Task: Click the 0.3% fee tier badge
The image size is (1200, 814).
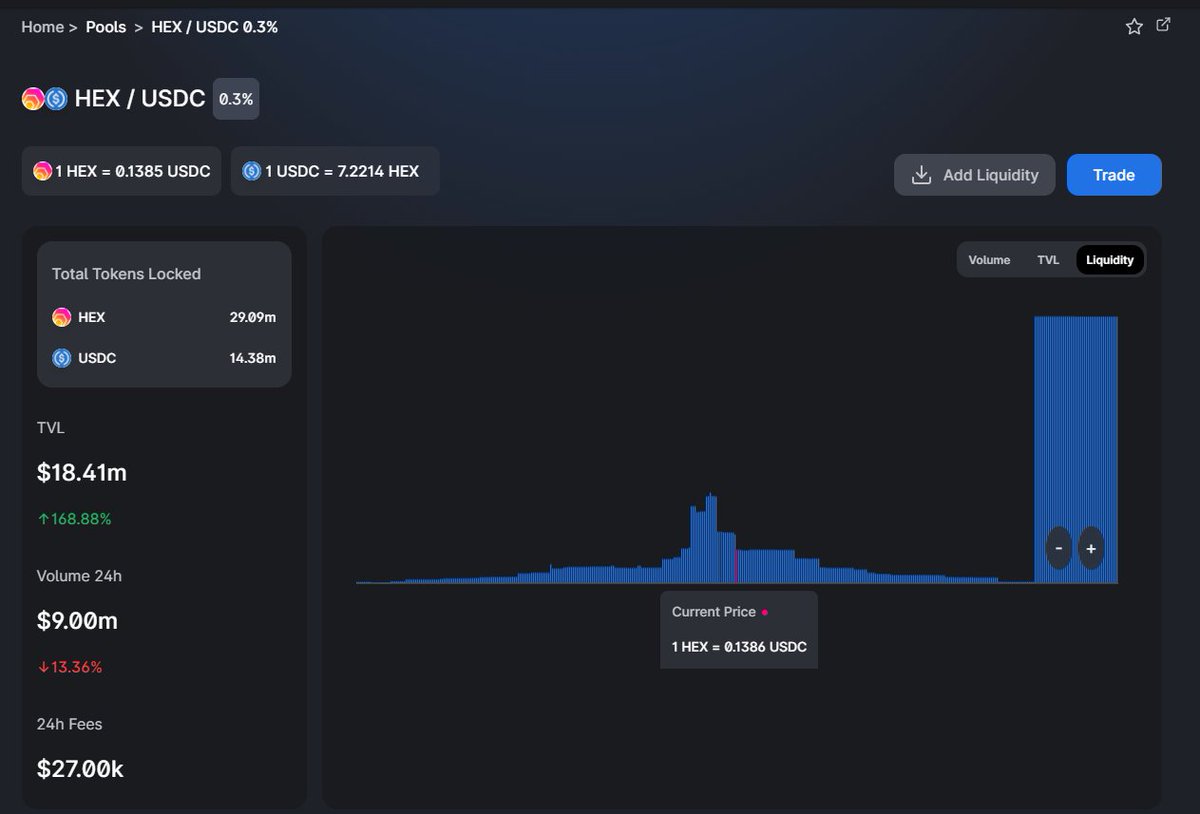Action: [x=236, y=99]
